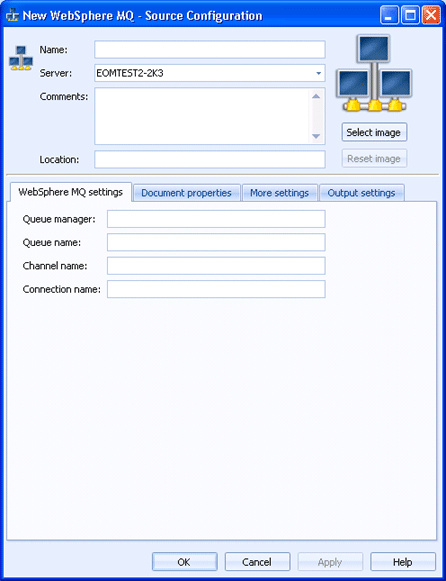Click the Cancel button
This screenshot has width=446, height=581.
coord(257,562)
